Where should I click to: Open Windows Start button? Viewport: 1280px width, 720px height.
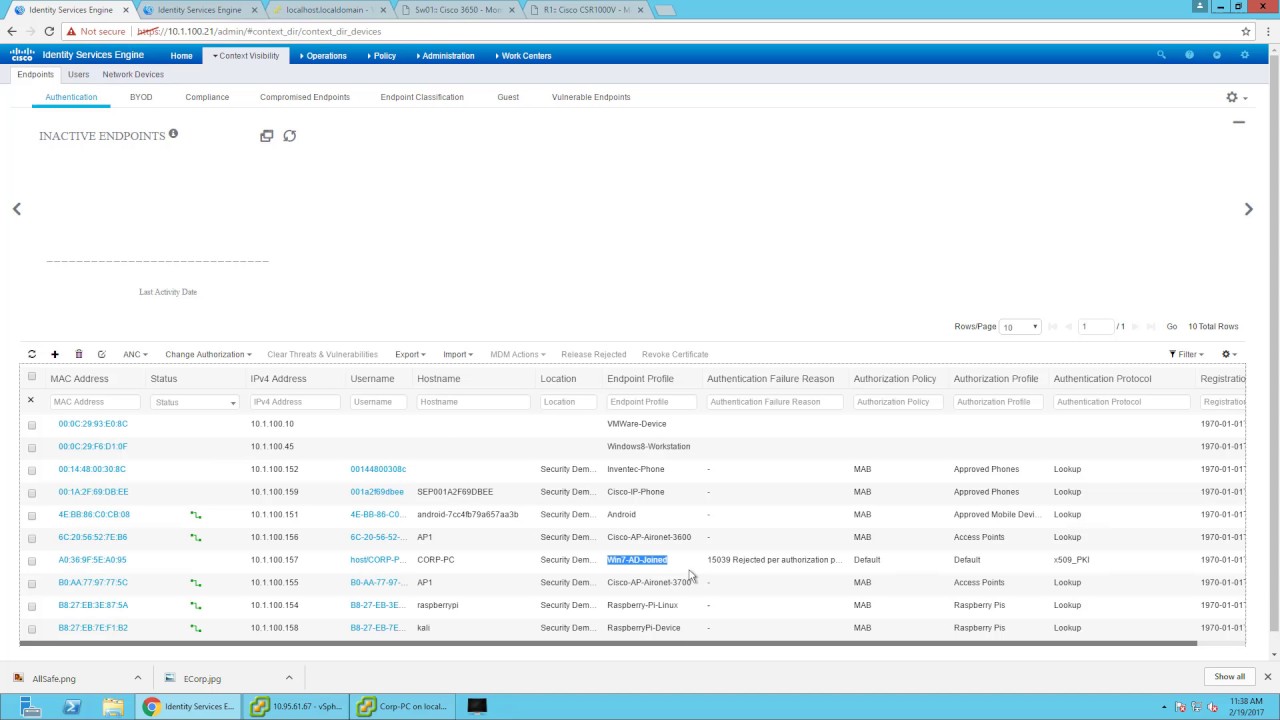29,706
